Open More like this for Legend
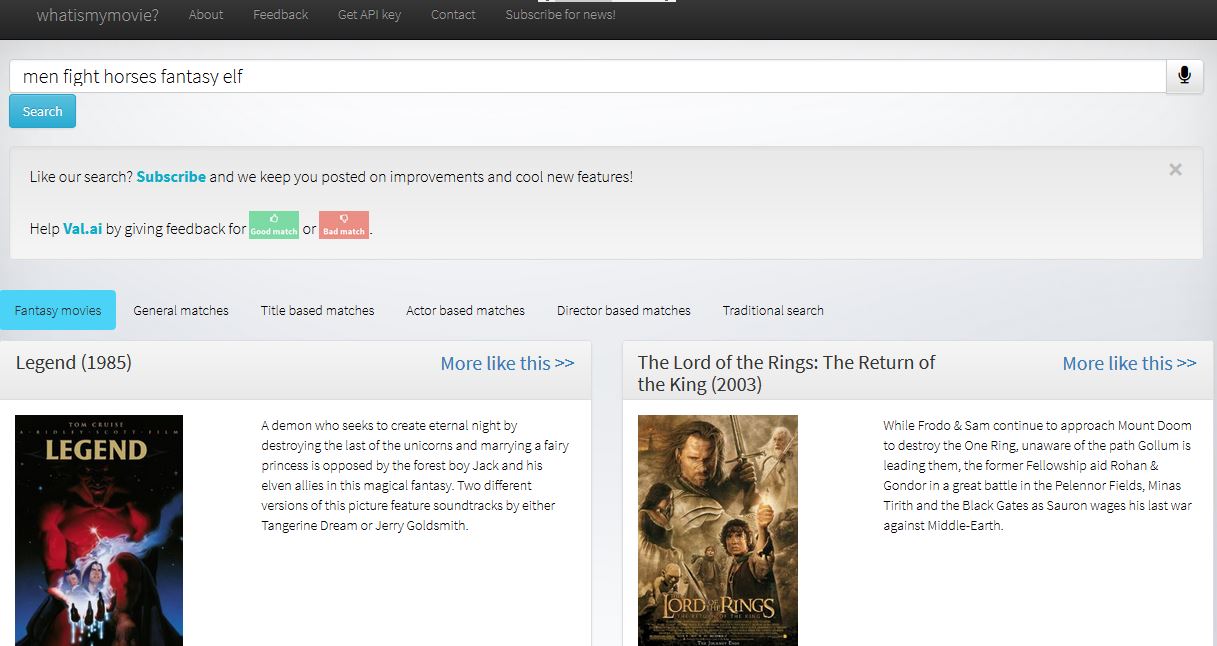The image size is (1217, 646). (507, 363)
